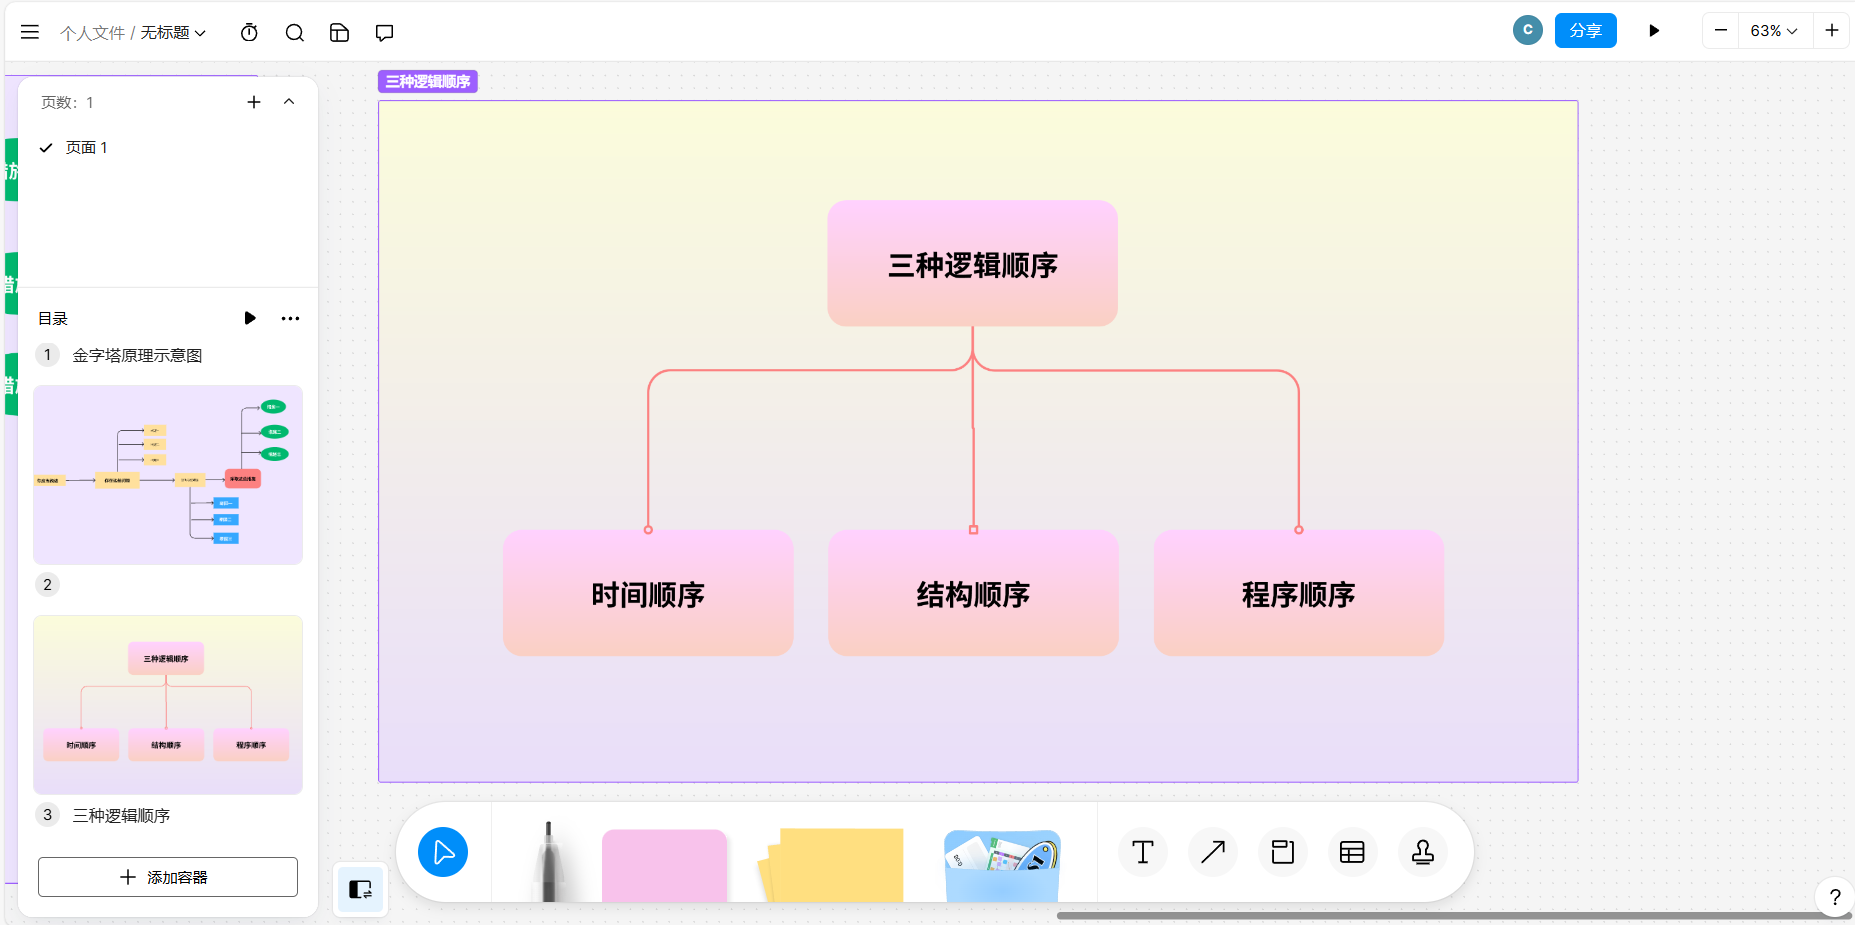Open the hamburger main menu

30,32
